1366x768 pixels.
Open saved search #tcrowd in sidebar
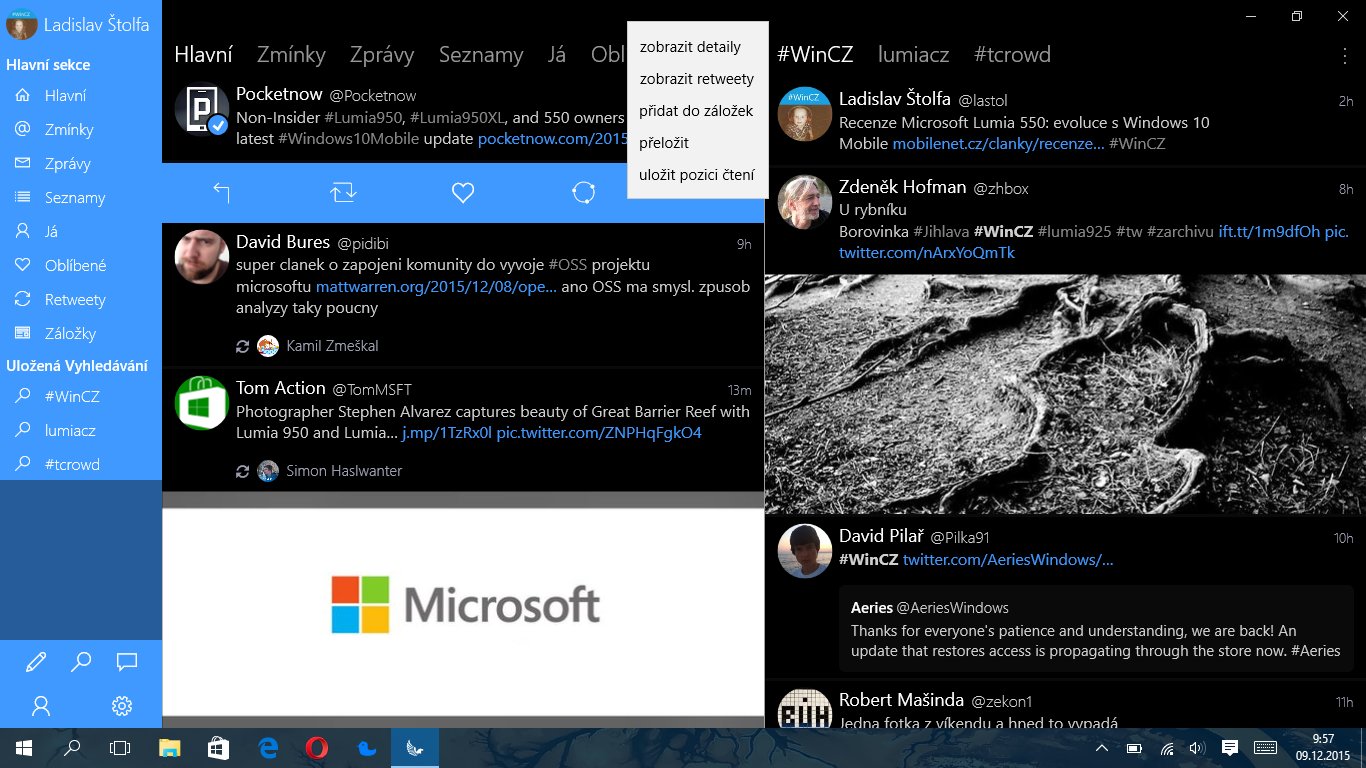(80, 465)
